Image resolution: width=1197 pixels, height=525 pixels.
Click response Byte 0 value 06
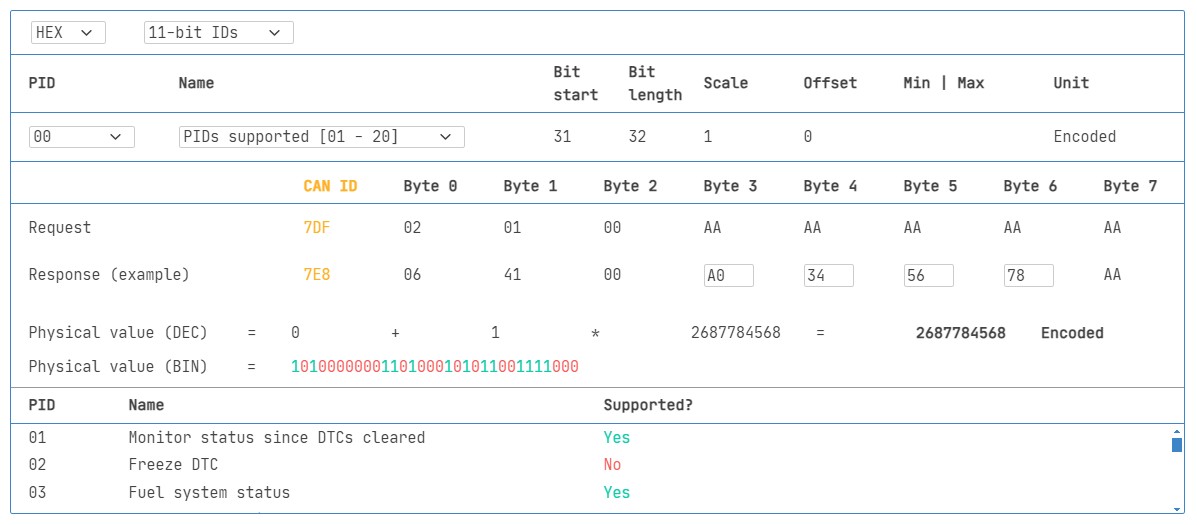click(412, 275)
